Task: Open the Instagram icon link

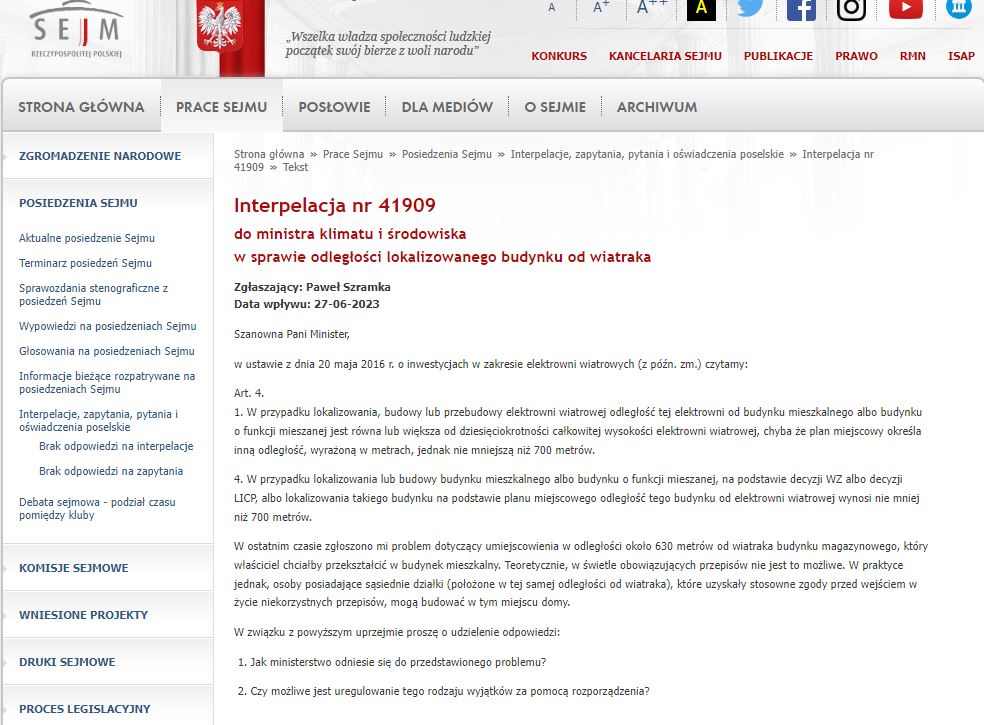Action: (851, 8)
